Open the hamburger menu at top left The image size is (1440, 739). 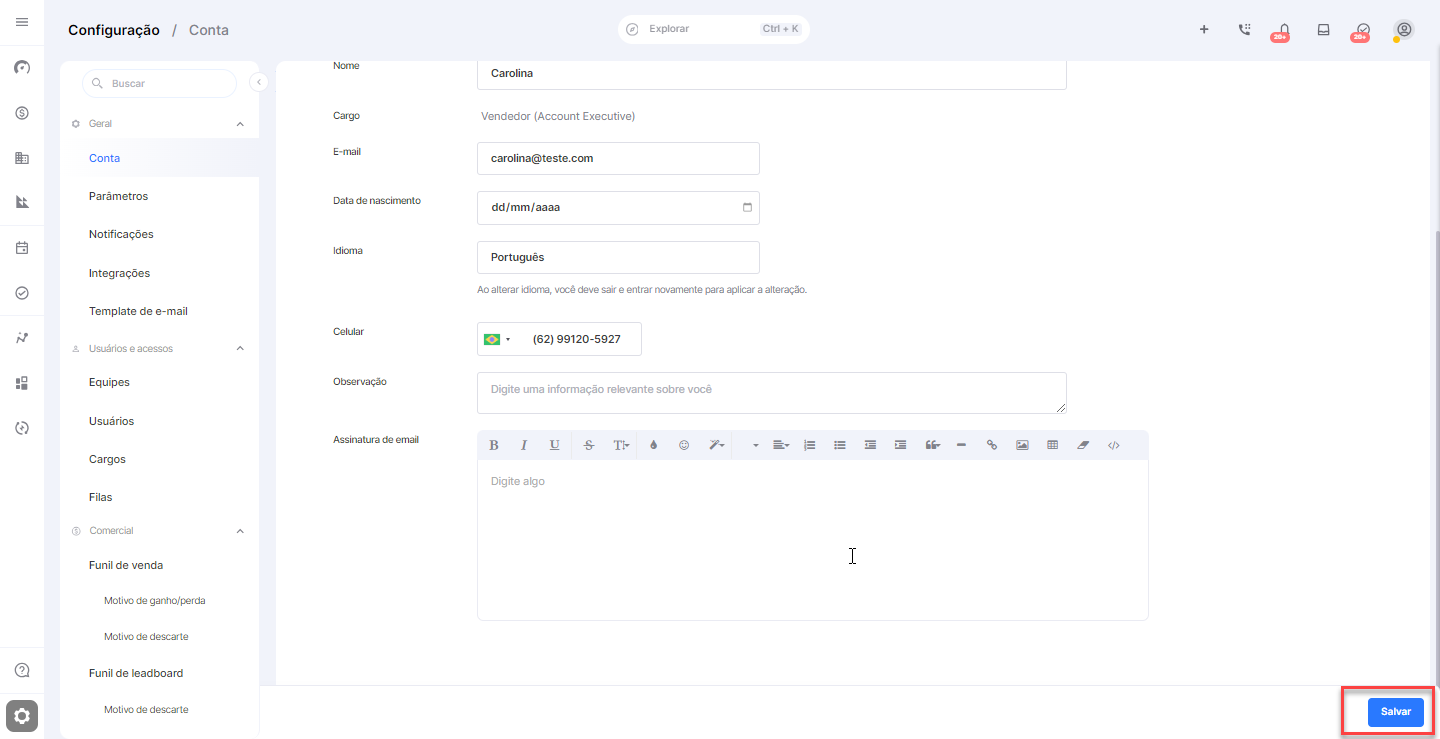click(x=22, y=22)
